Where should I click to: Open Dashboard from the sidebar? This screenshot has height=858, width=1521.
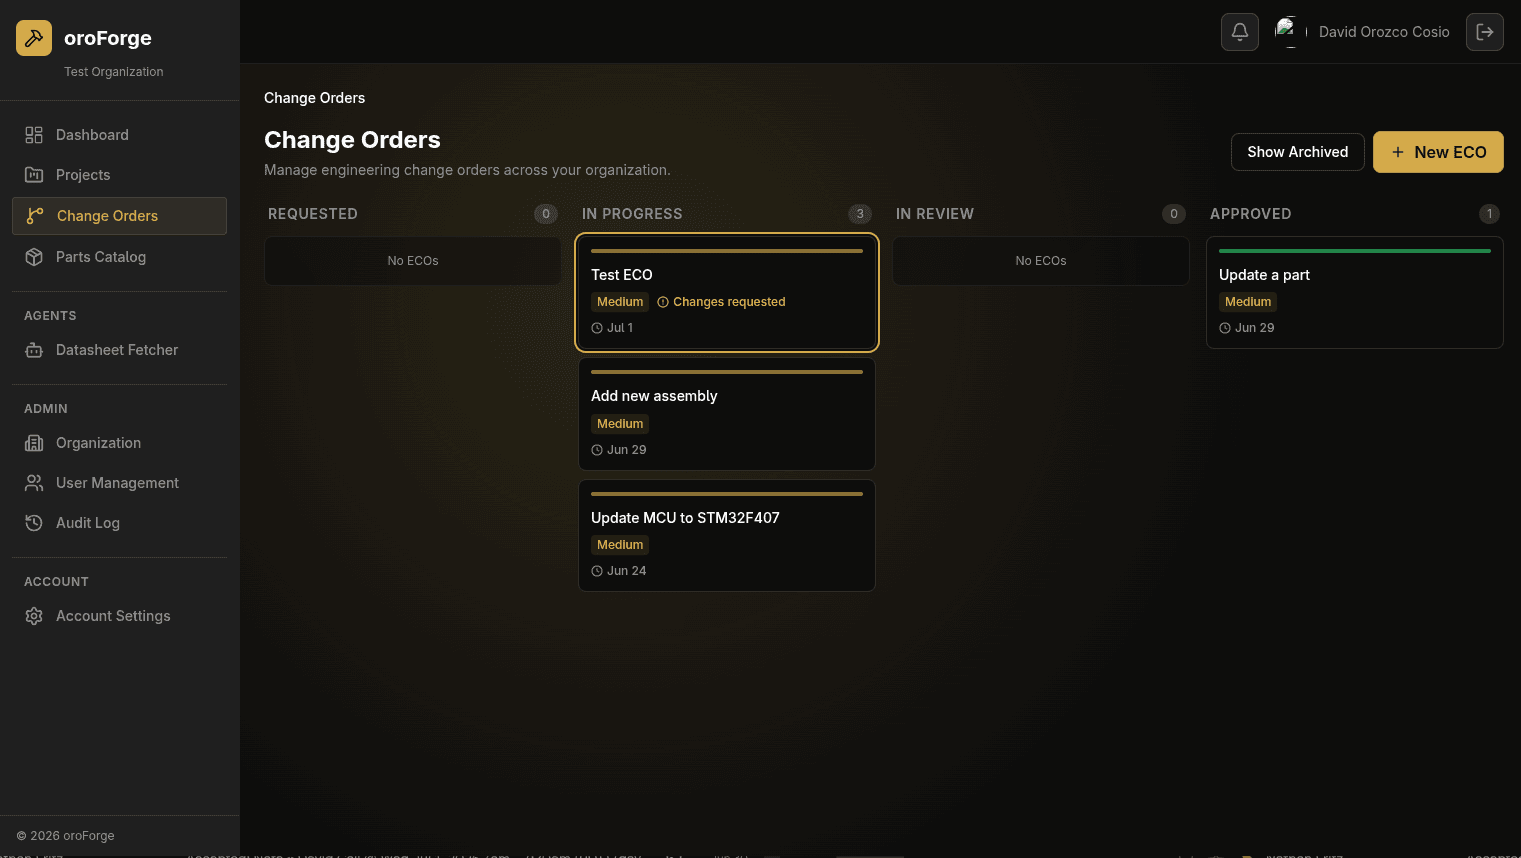[x=119, y=135]
